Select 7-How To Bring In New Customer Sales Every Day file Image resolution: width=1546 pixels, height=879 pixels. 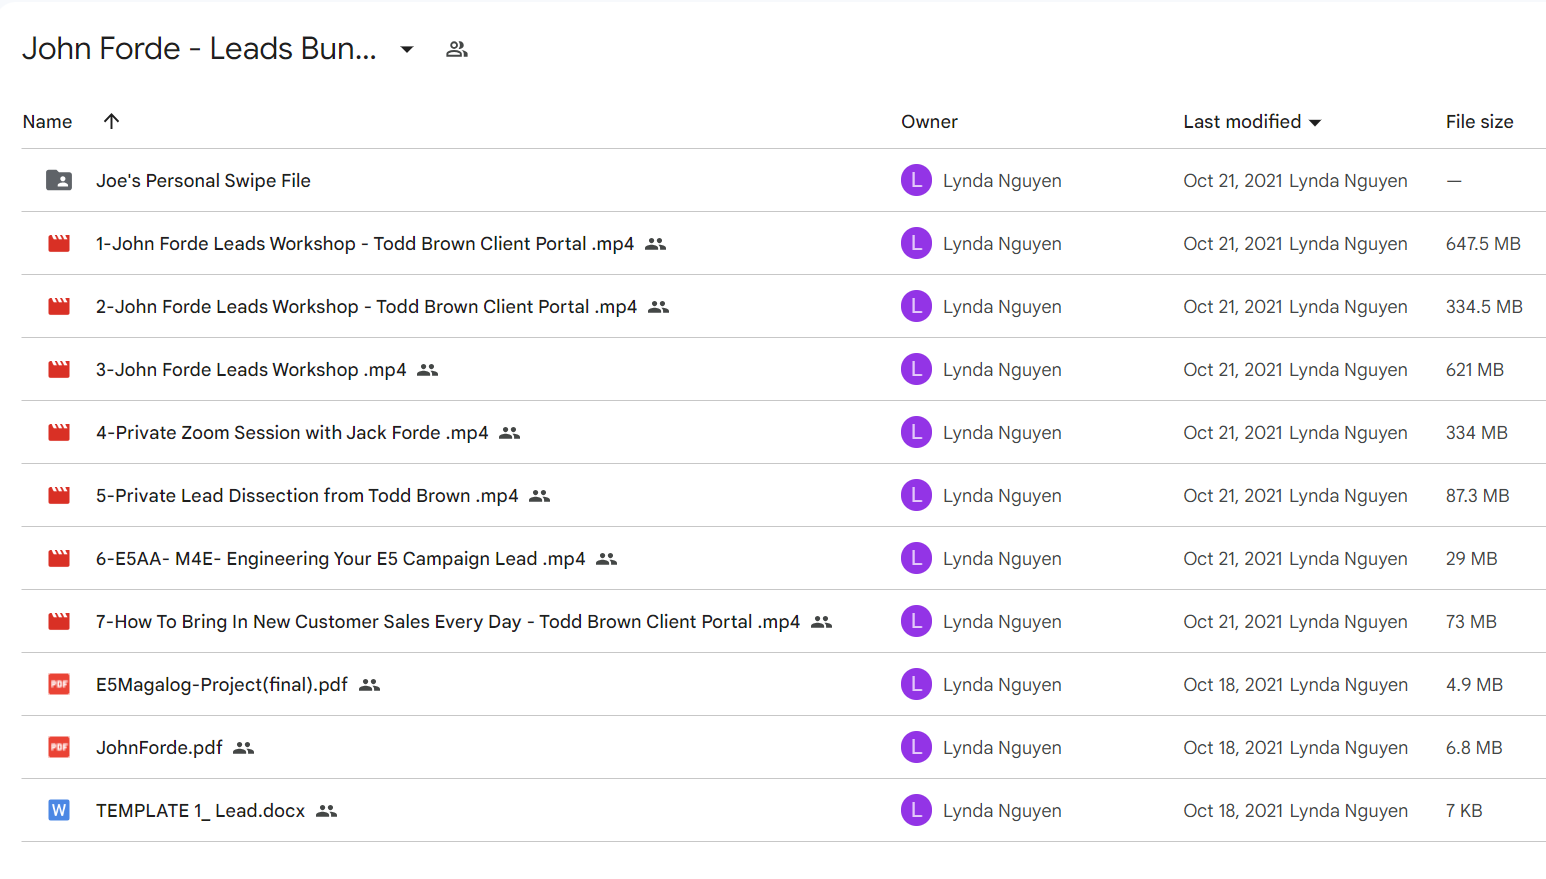(x=448, y=621)
